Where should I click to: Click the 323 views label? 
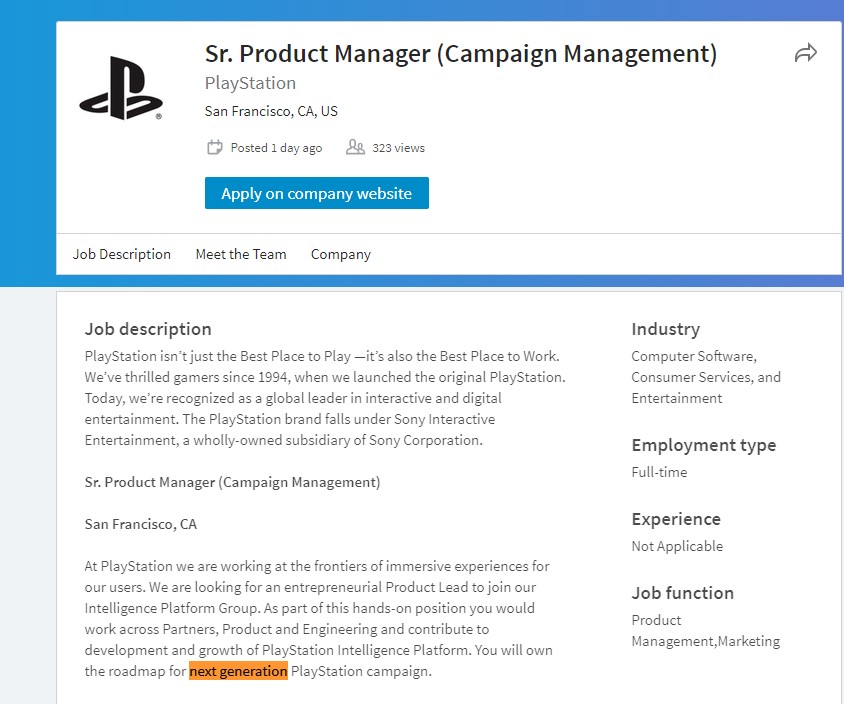point(398,148)
